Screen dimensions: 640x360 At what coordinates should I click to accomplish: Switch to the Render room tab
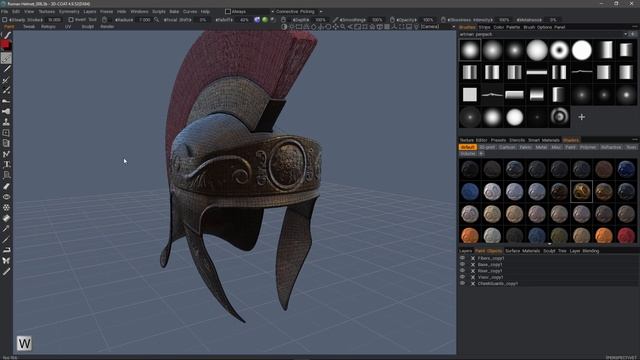(x=107, y=27)
